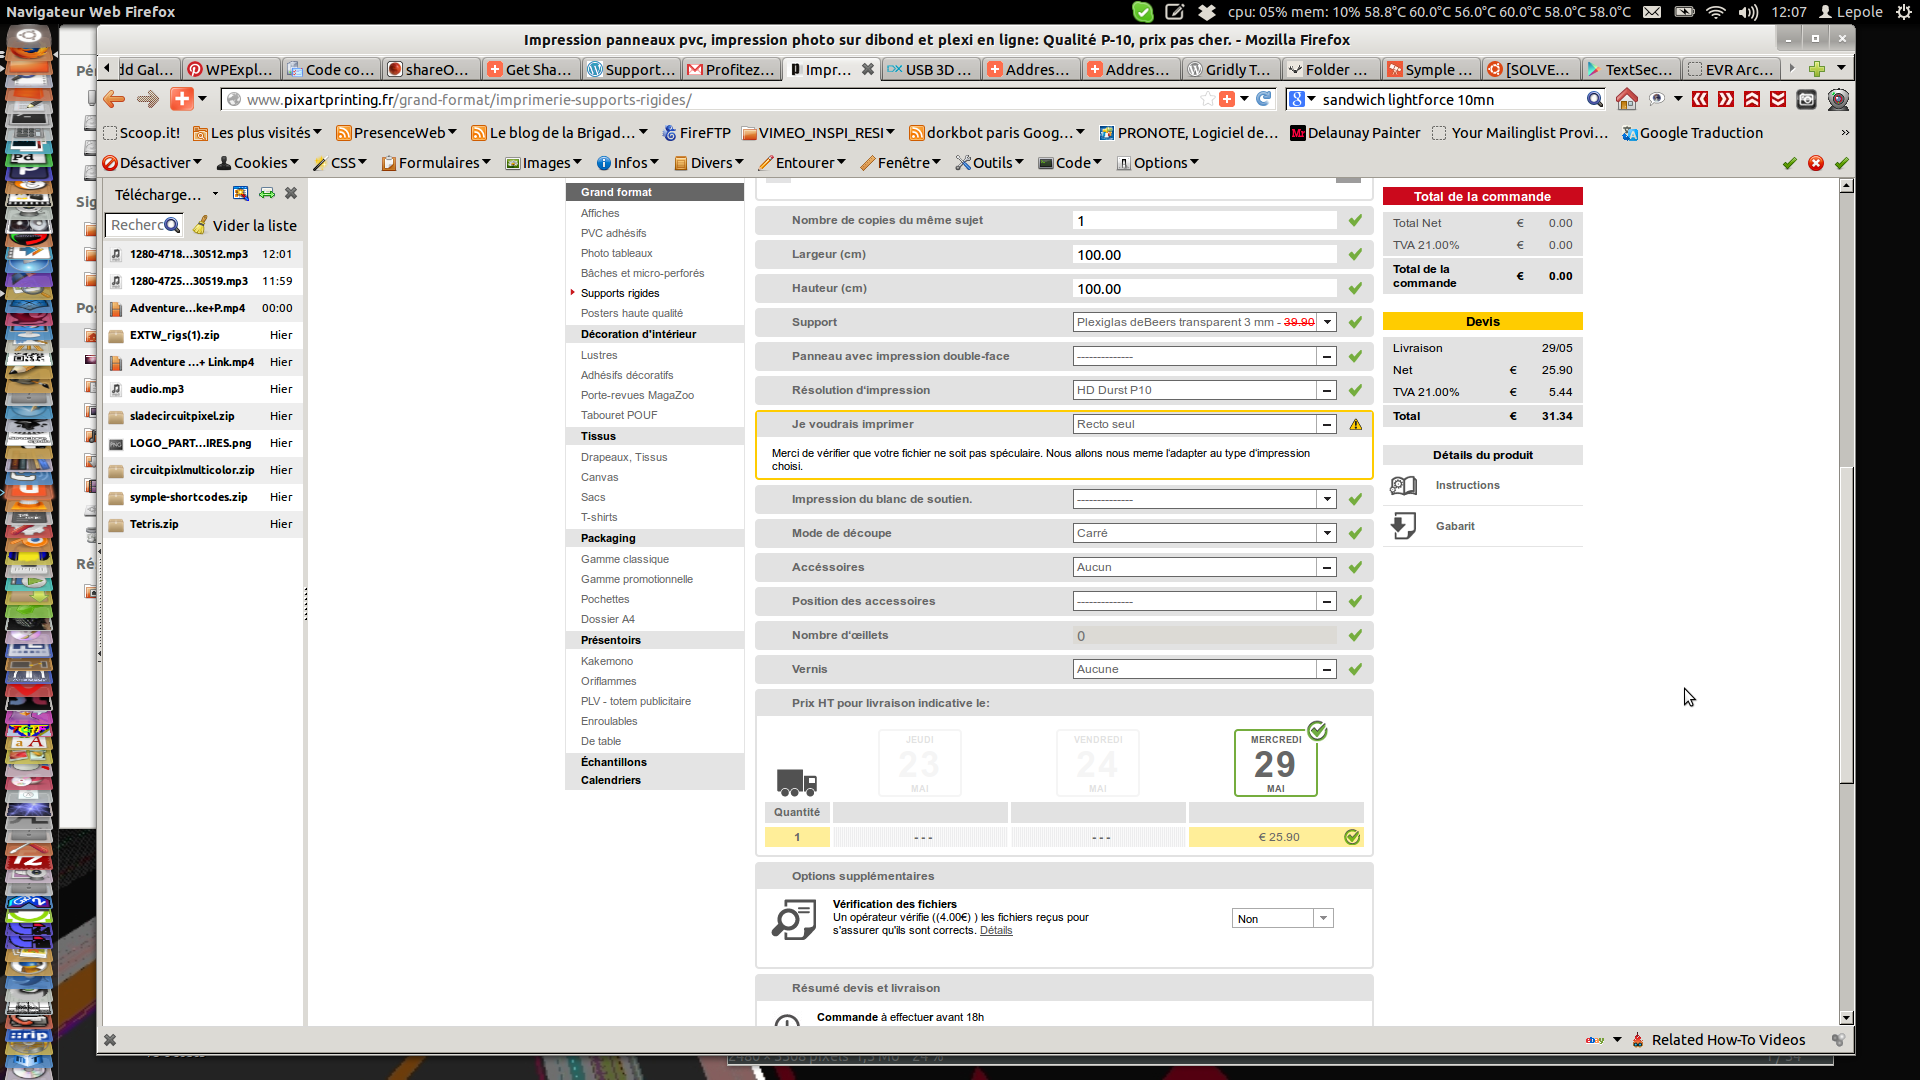Open the Instructions book icon

pyautogui.click(x=1404, y=486)
